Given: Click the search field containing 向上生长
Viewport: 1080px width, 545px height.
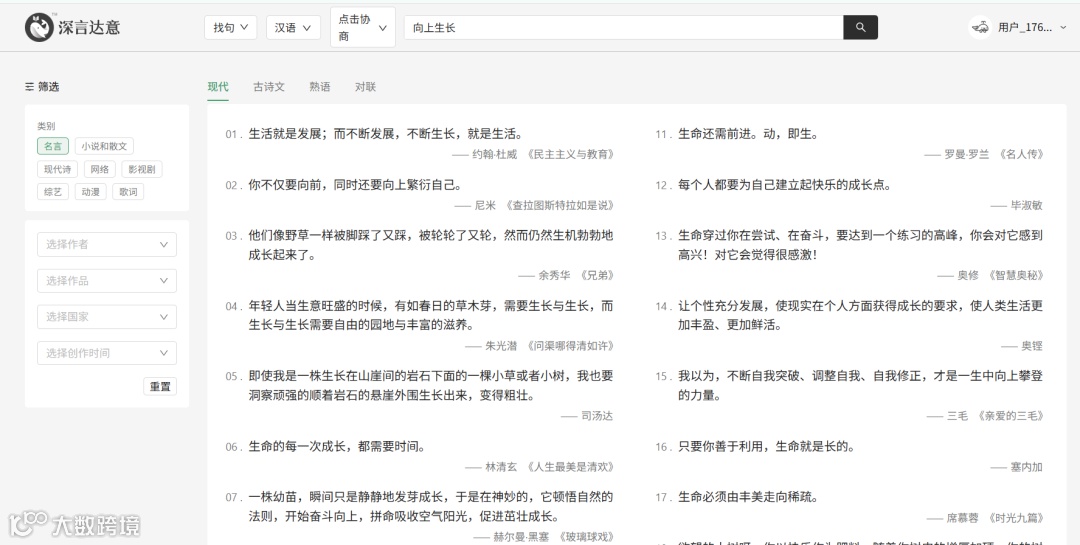Looking at the screenshot, I should tap(623, 28).
